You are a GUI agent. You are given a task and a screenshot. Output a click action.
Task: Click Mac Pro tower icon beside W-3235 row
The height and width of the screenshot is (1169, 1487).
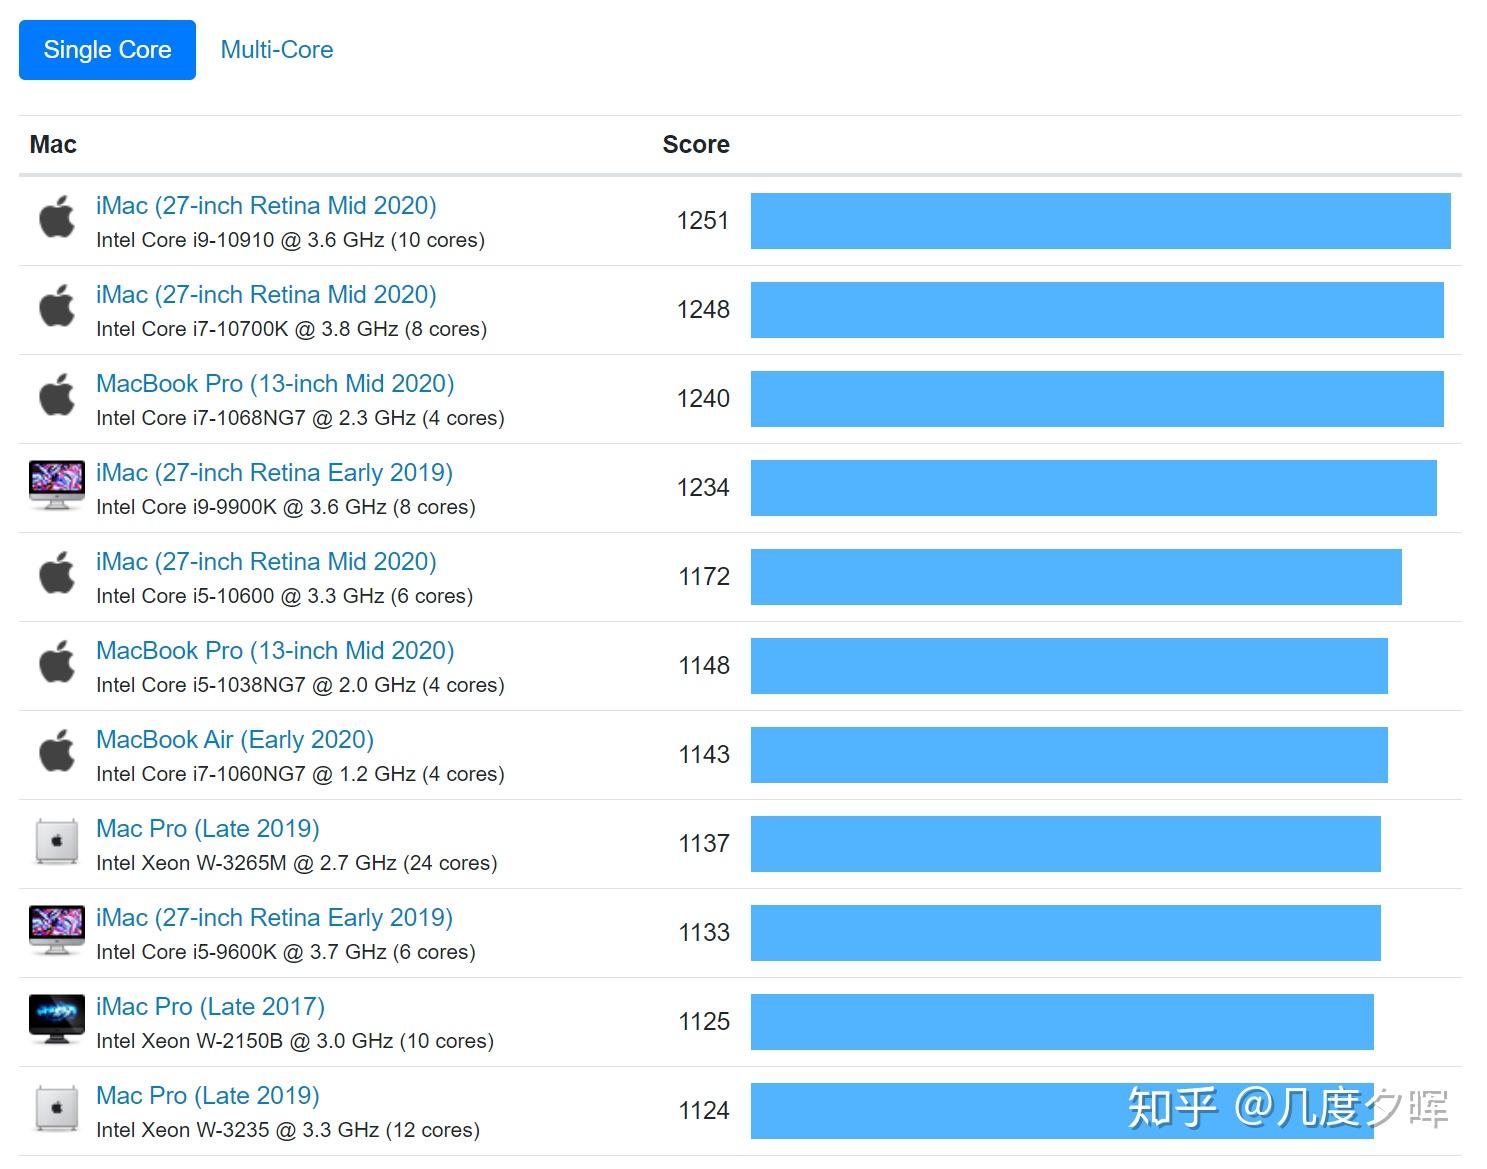click(x=57, y=1108)
